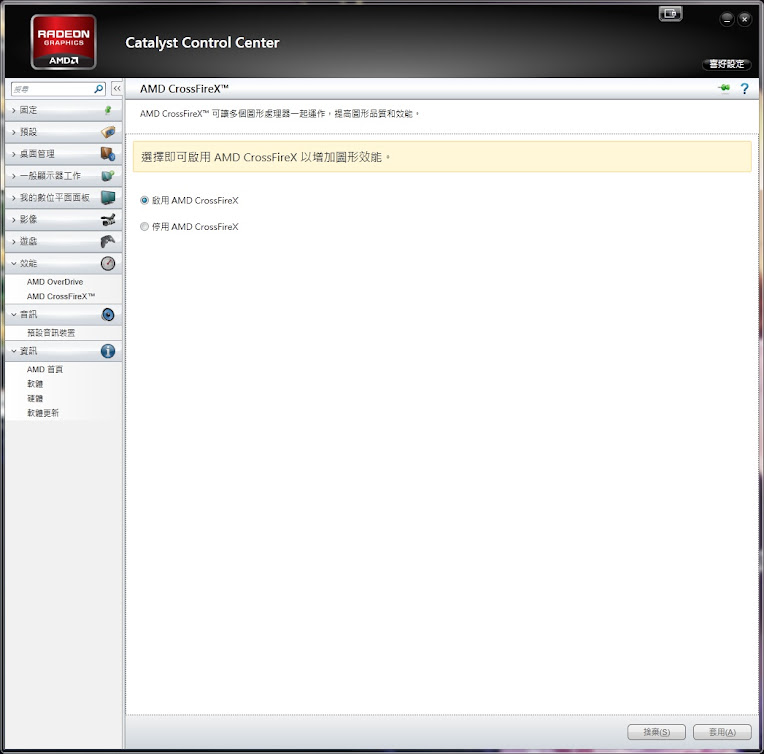764x754 pixels.
Task: Open AMD CrossFireX™ sidebar item
Action: click(61, 296)
